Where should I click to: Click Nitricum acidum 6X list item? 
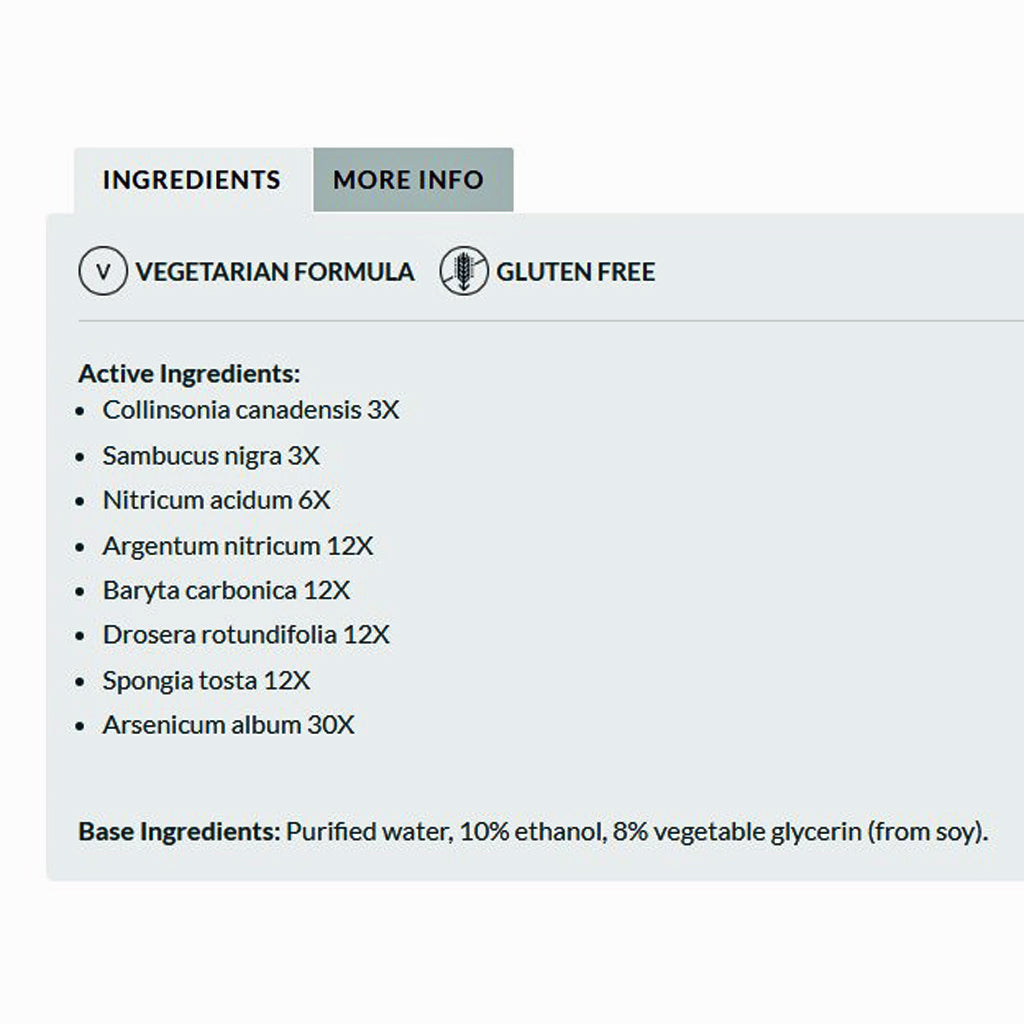pyautogui.click(x=216, y=500)
